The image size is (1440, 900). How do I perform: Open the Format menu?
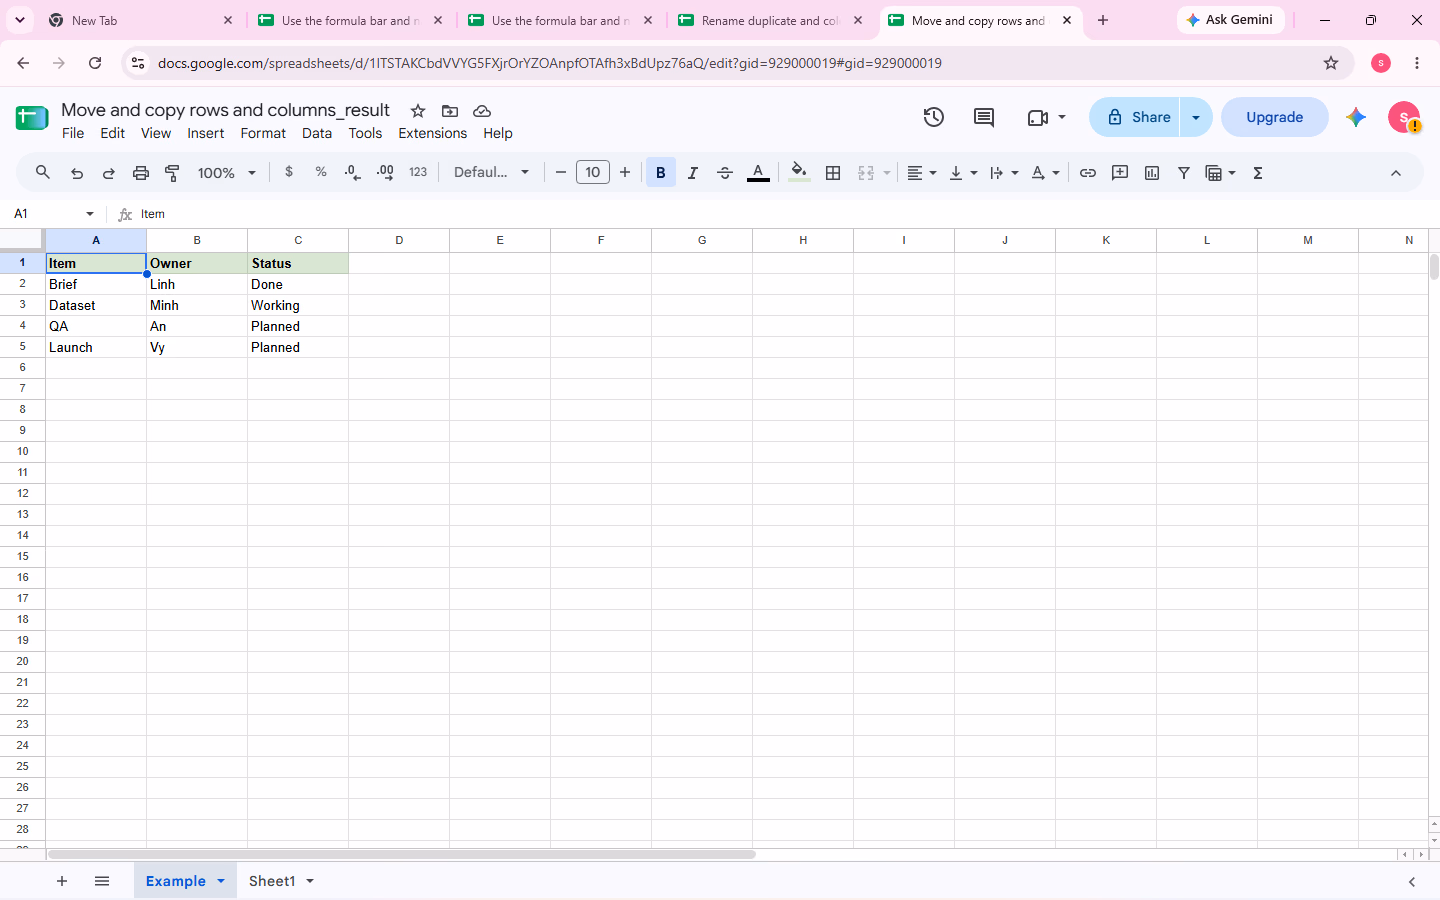(263, 133)
